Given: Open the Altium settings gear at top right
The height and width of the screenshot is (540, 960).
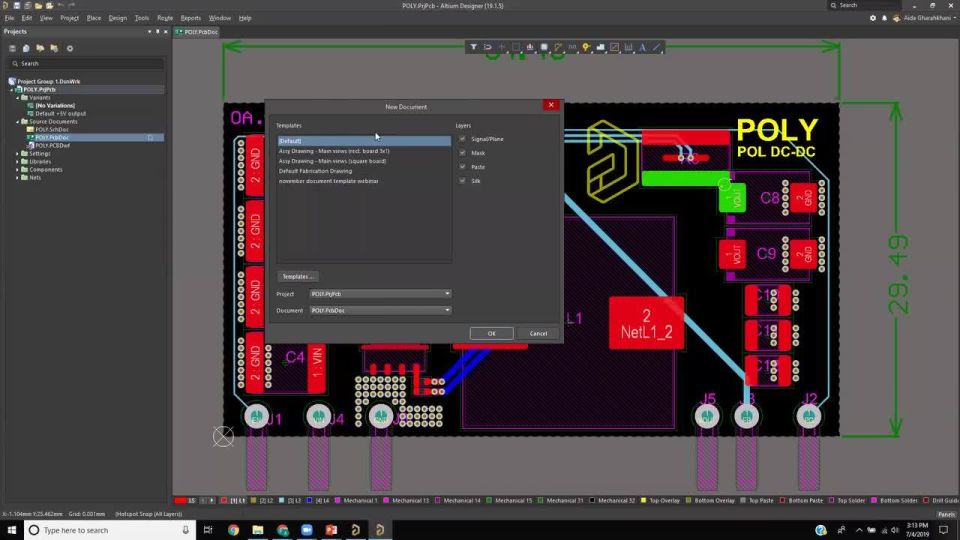Looking at the screenshot, I should tap(872, 18).
